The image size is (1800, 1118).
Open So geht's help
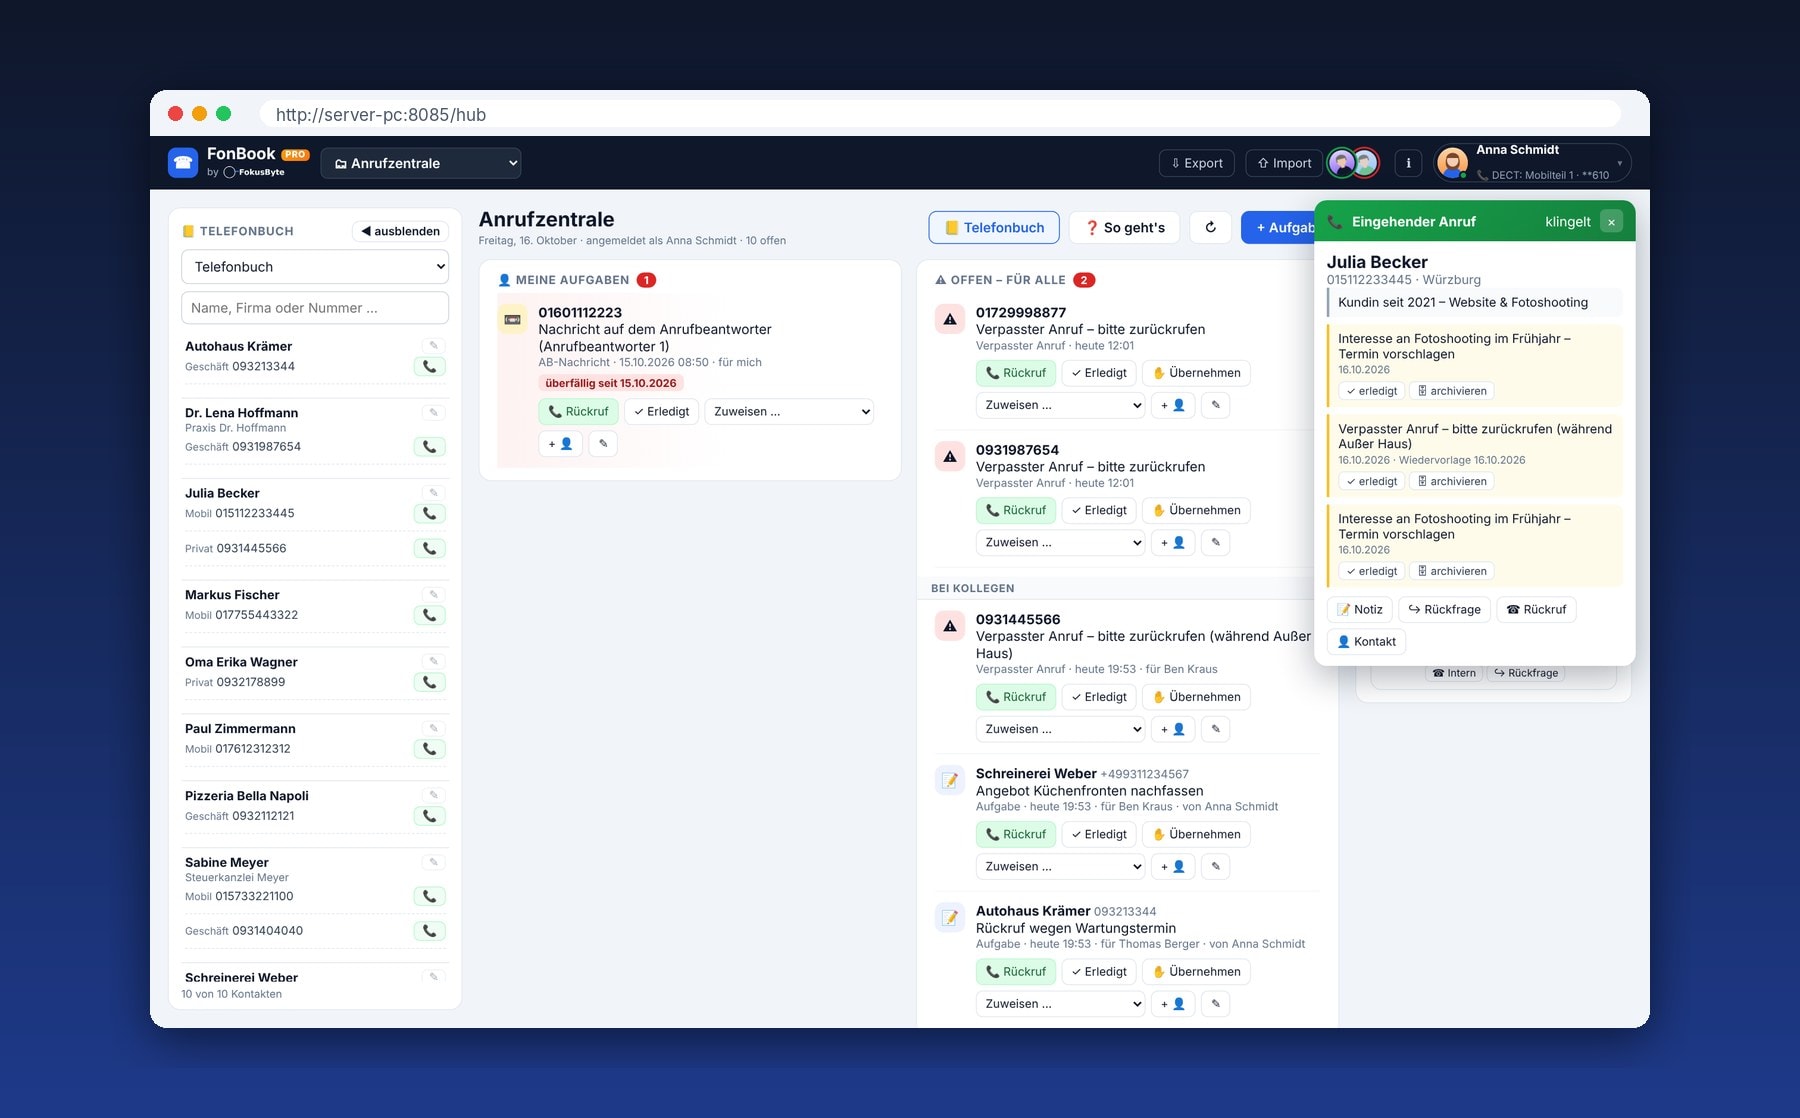pos(1125,228)
